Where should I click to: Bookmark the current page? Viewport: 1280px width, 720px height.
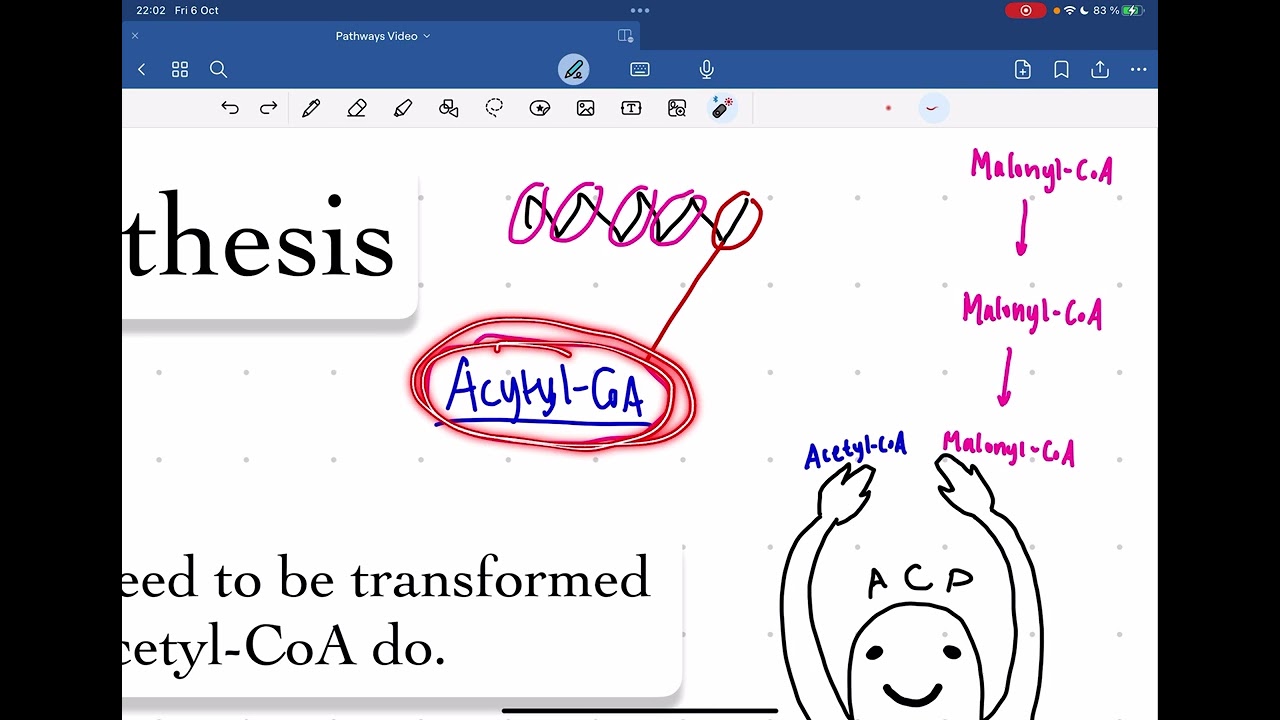tap(1061, 70)
